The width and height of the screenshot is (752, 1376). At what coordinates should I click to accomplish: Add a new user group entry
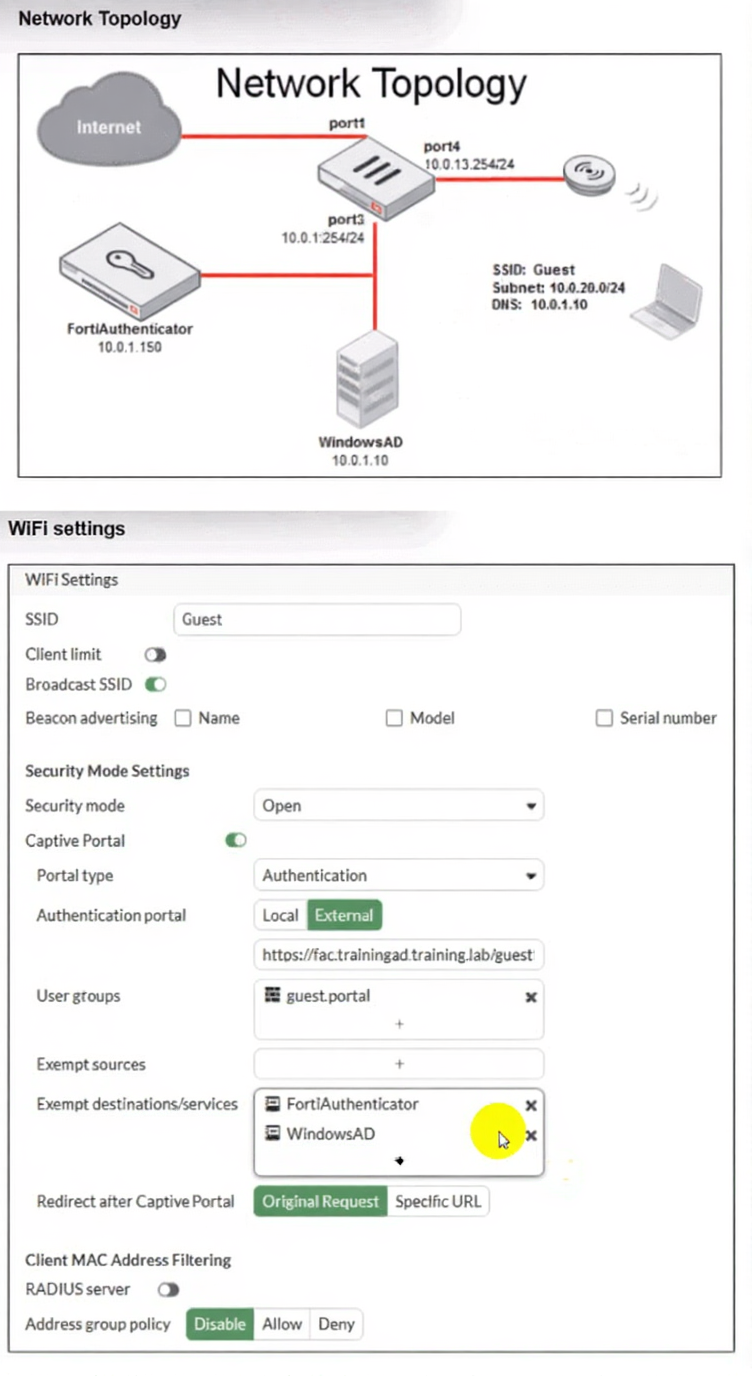pyautogui.click(x=399, y=1025)
